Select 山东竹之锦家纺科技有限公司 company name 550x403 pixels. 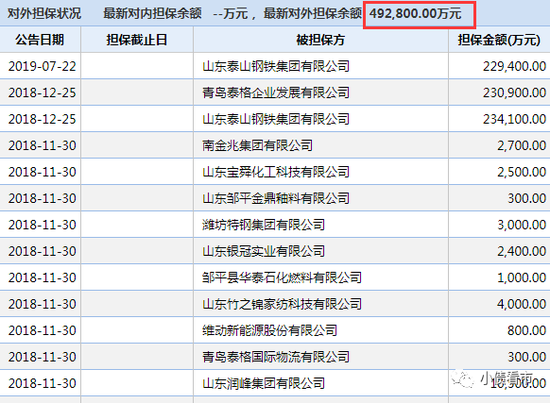click(x=282, y=304)
